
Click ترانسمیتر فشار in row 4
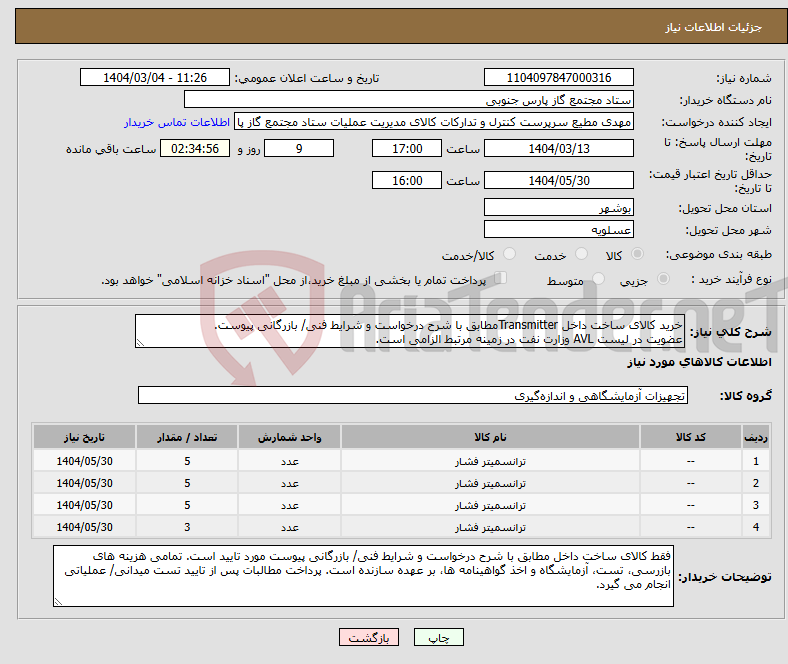[490, 527]
